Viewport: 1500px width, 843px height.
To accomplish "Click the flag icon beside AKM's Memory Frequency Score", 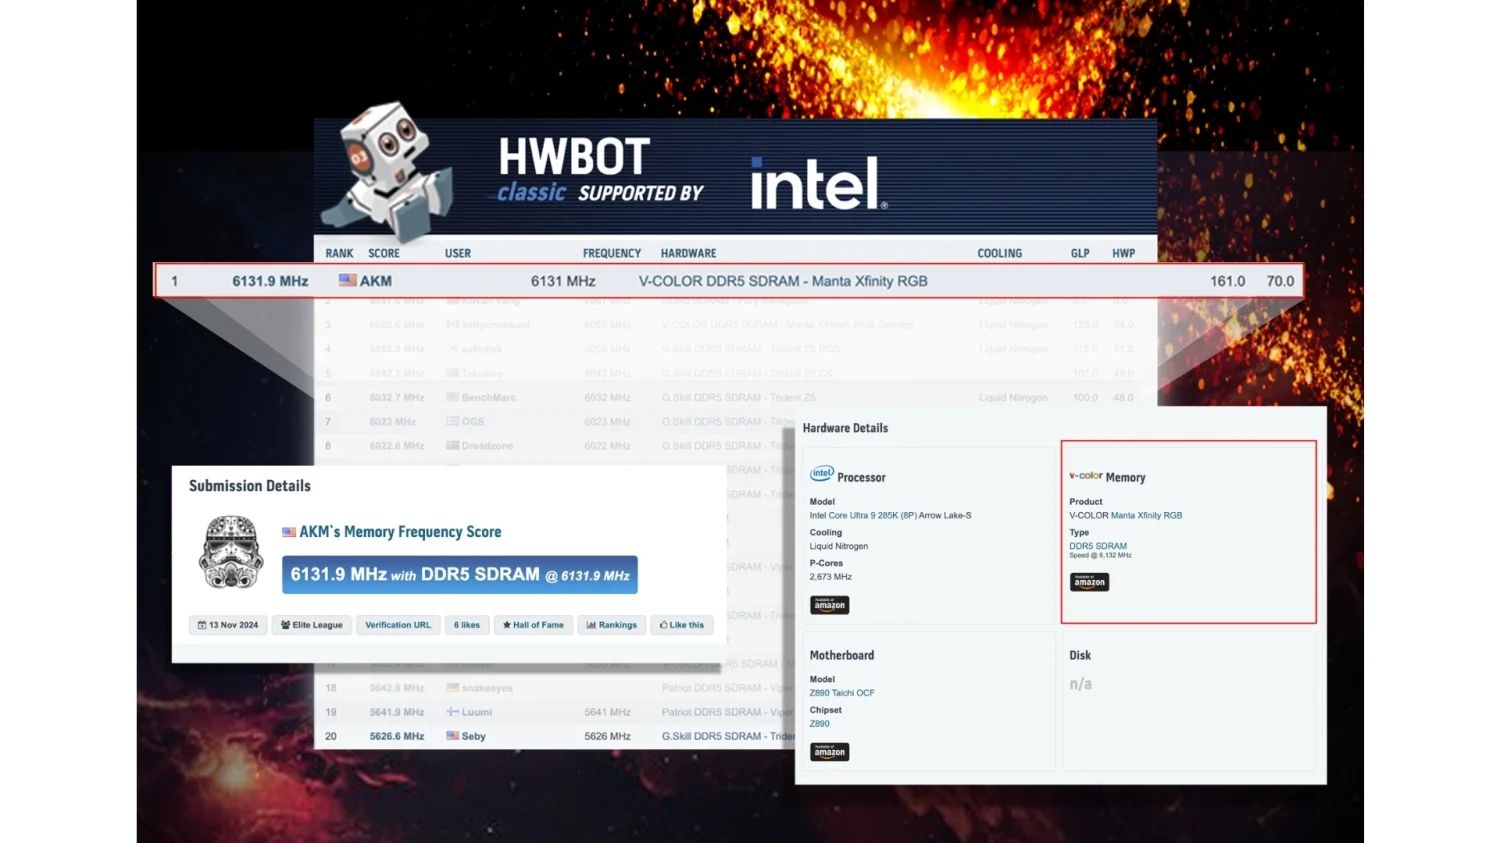I will [x=288, y=532].
